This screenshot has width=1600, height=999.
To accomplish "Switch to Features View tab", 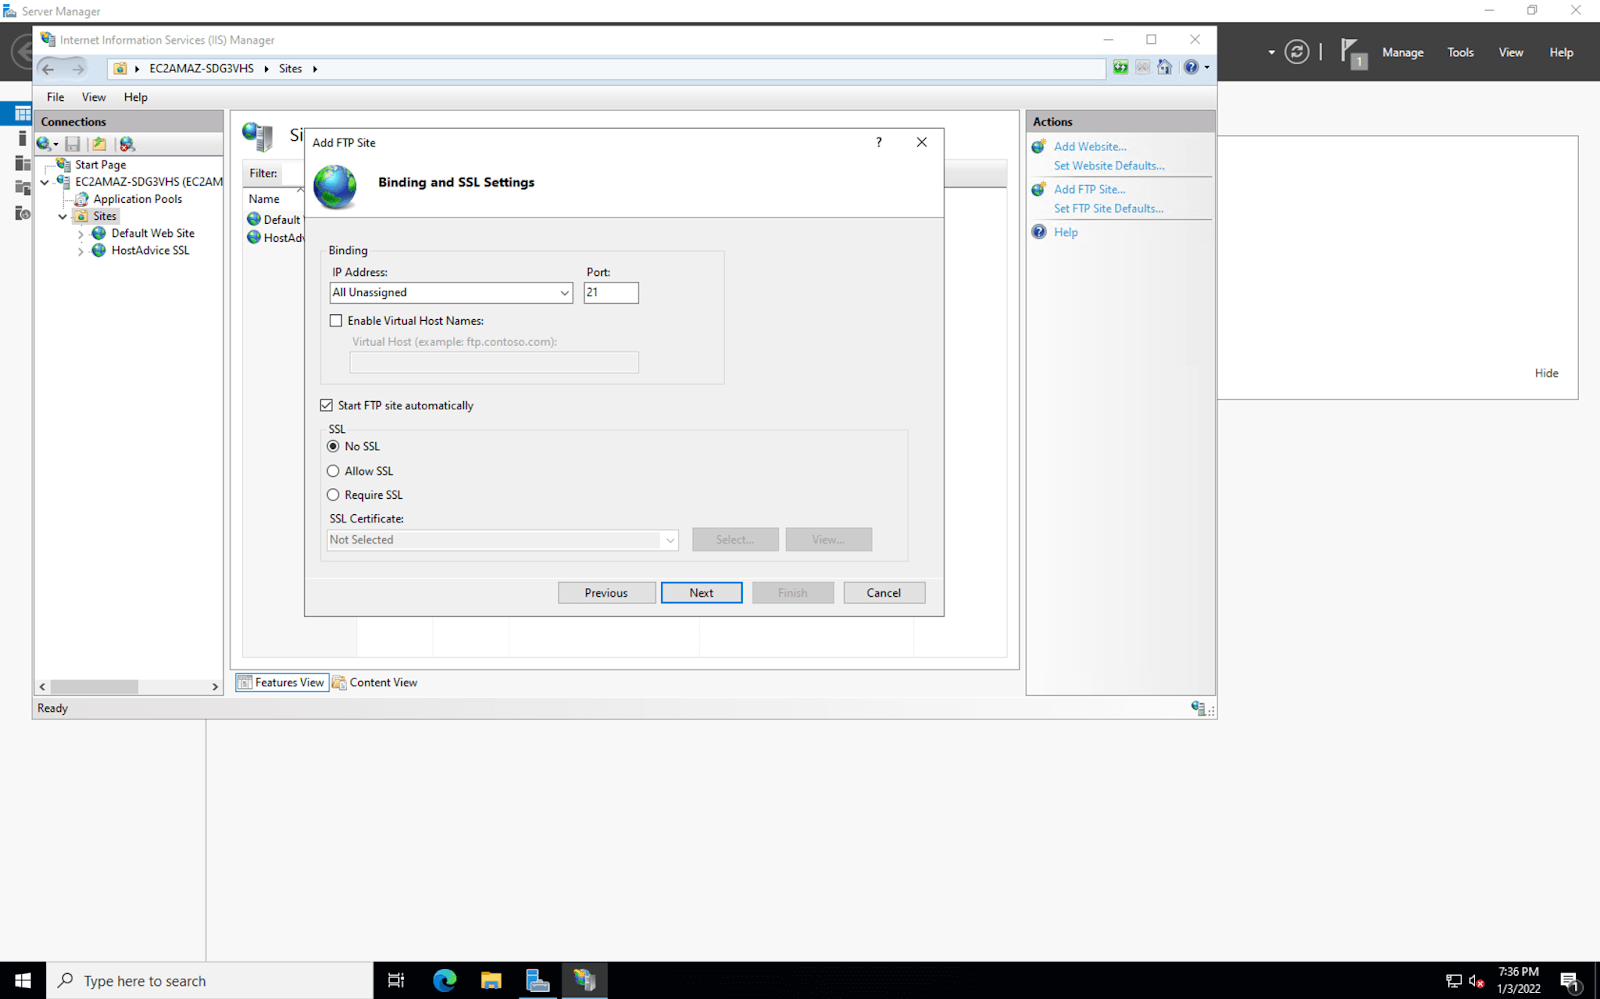I will coord(282,682).
